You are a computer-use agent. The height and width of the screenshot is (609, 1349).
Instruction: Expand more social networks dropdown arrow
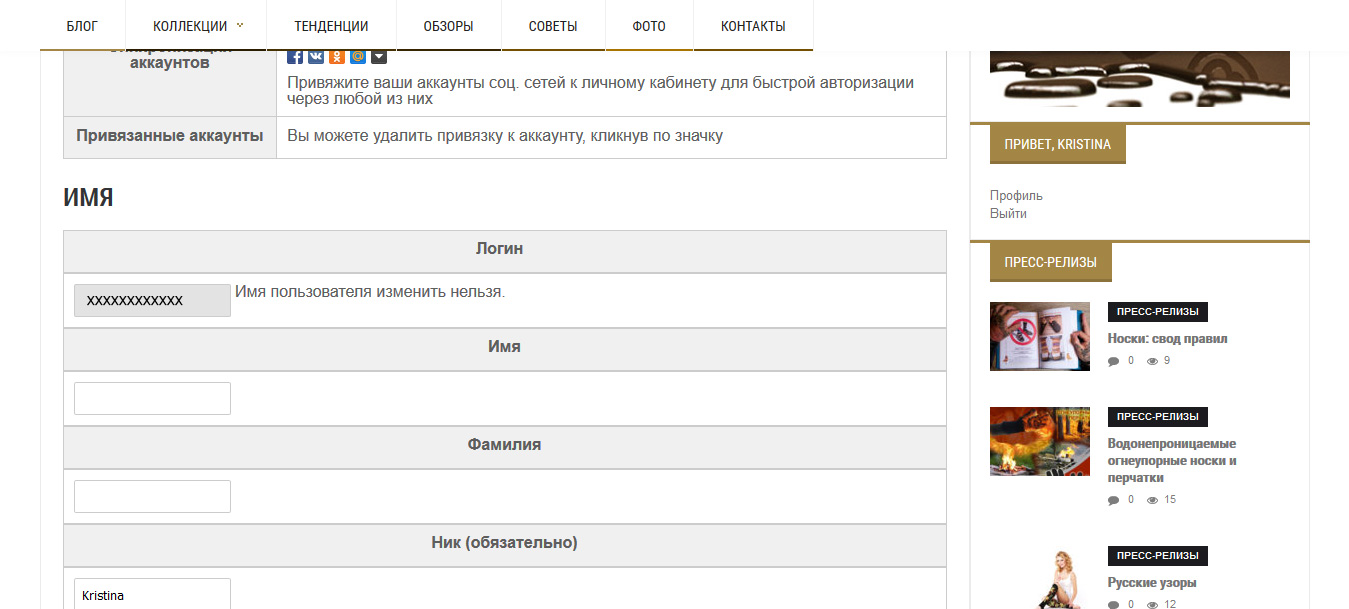379,57
